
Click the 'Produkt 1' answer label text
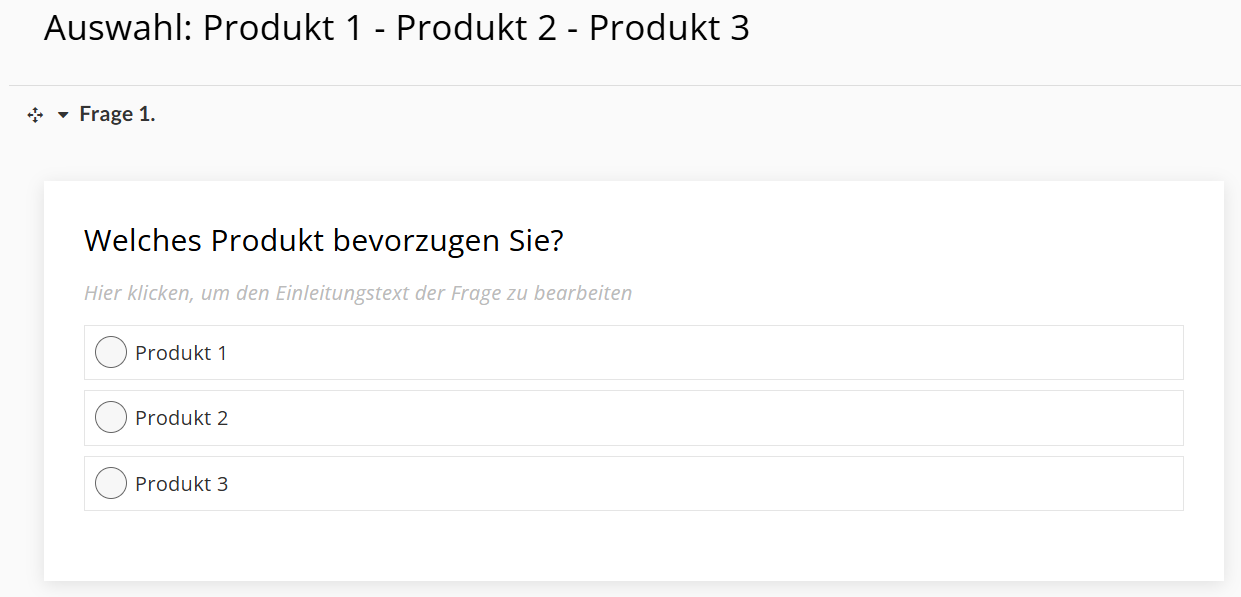[x=181, y=353]
